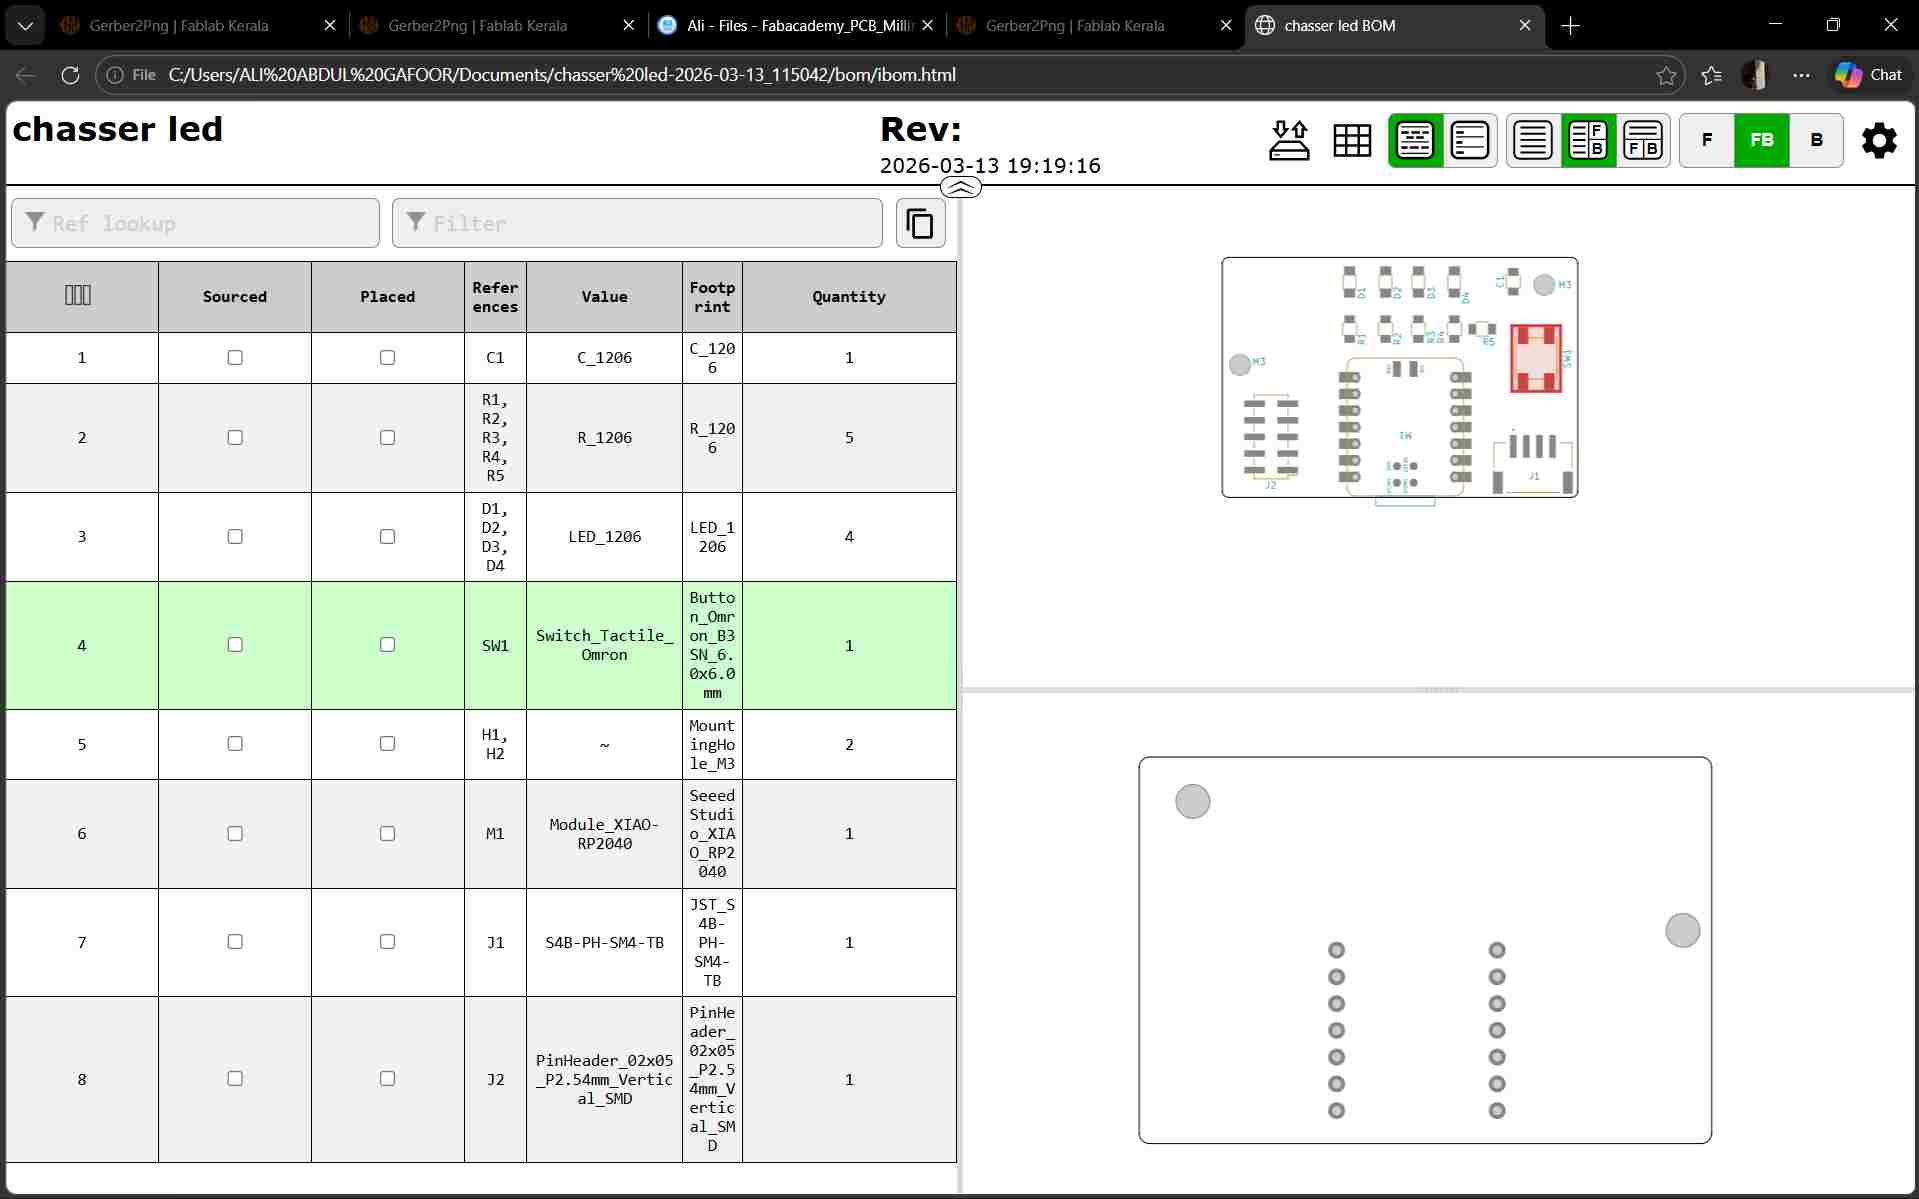This screenshot has width=1919, height=1199.
Task: Open the browser profile avatar
Action: coord(1755,75)
